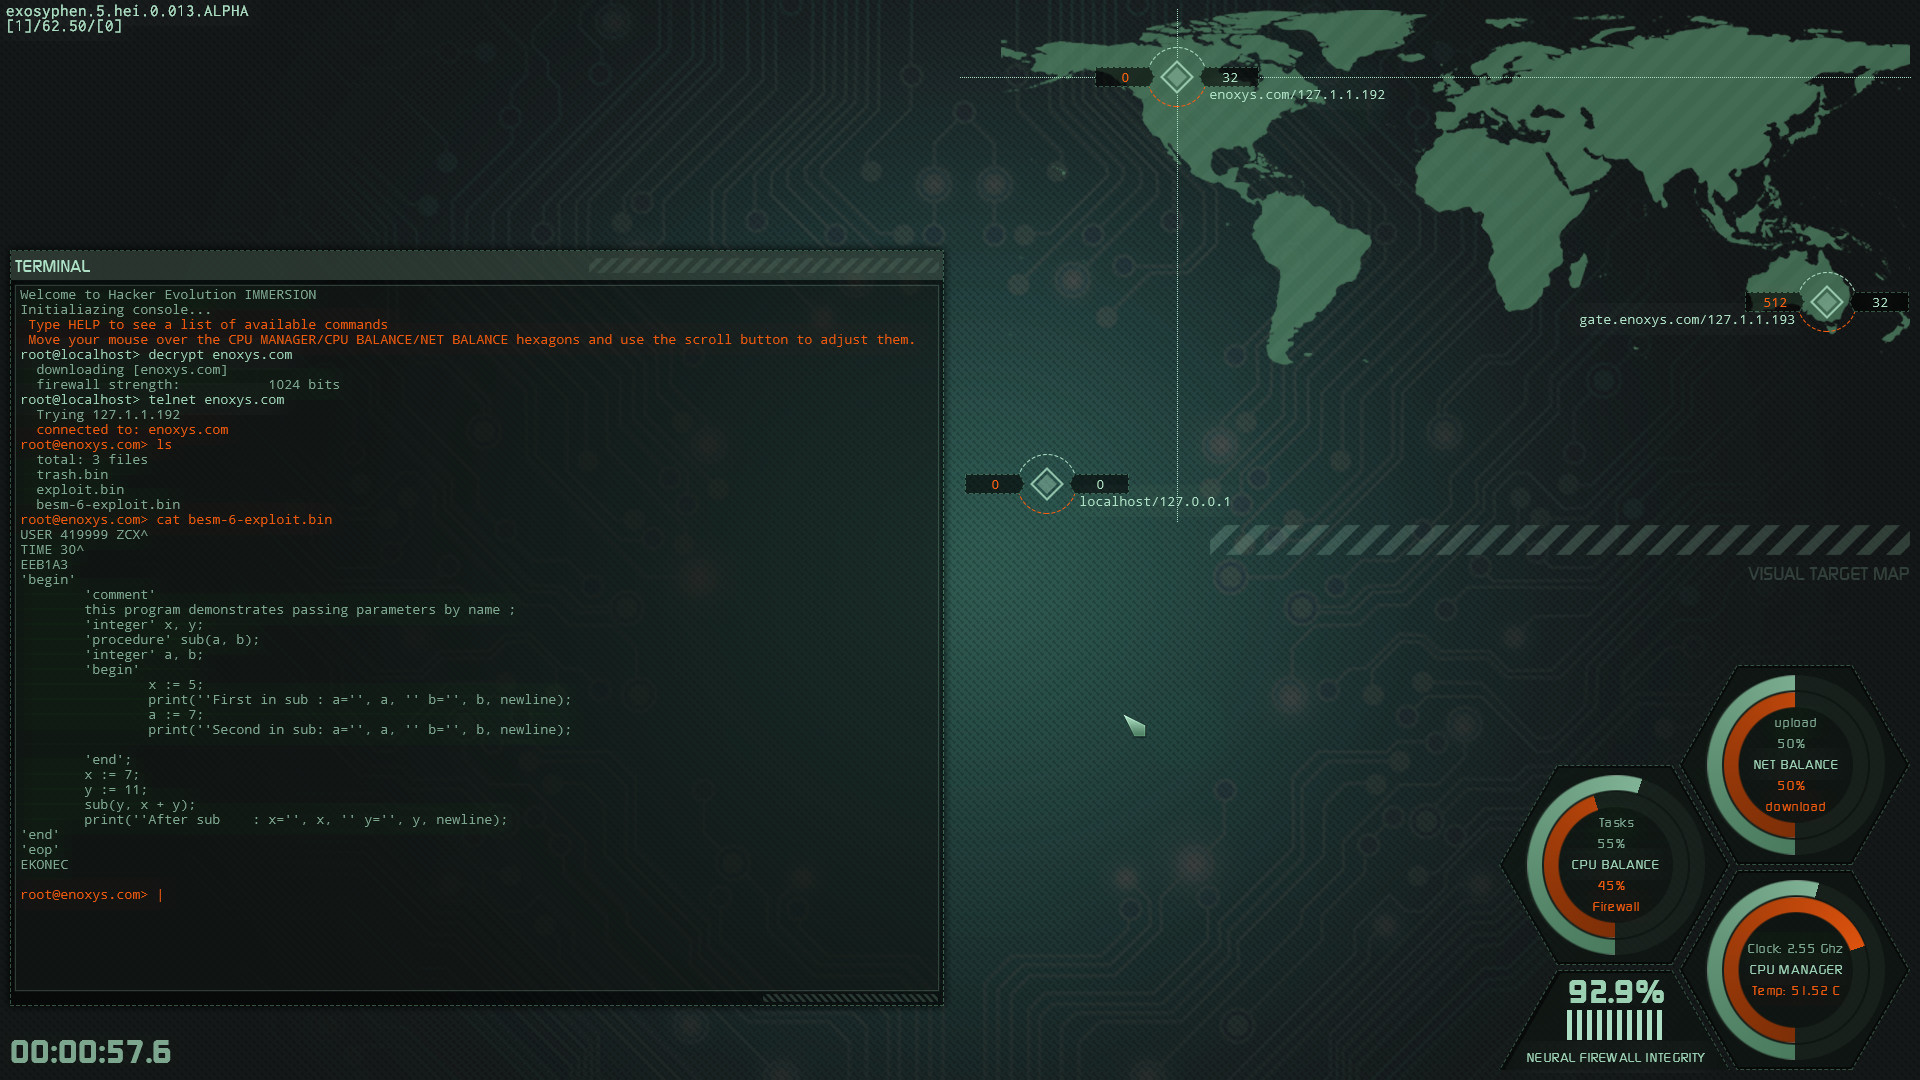The height and width of the screenshot is (1080, 1920).
Task: Click the Neural Firewall Integrity percentage
Action: pos(1616,992)
